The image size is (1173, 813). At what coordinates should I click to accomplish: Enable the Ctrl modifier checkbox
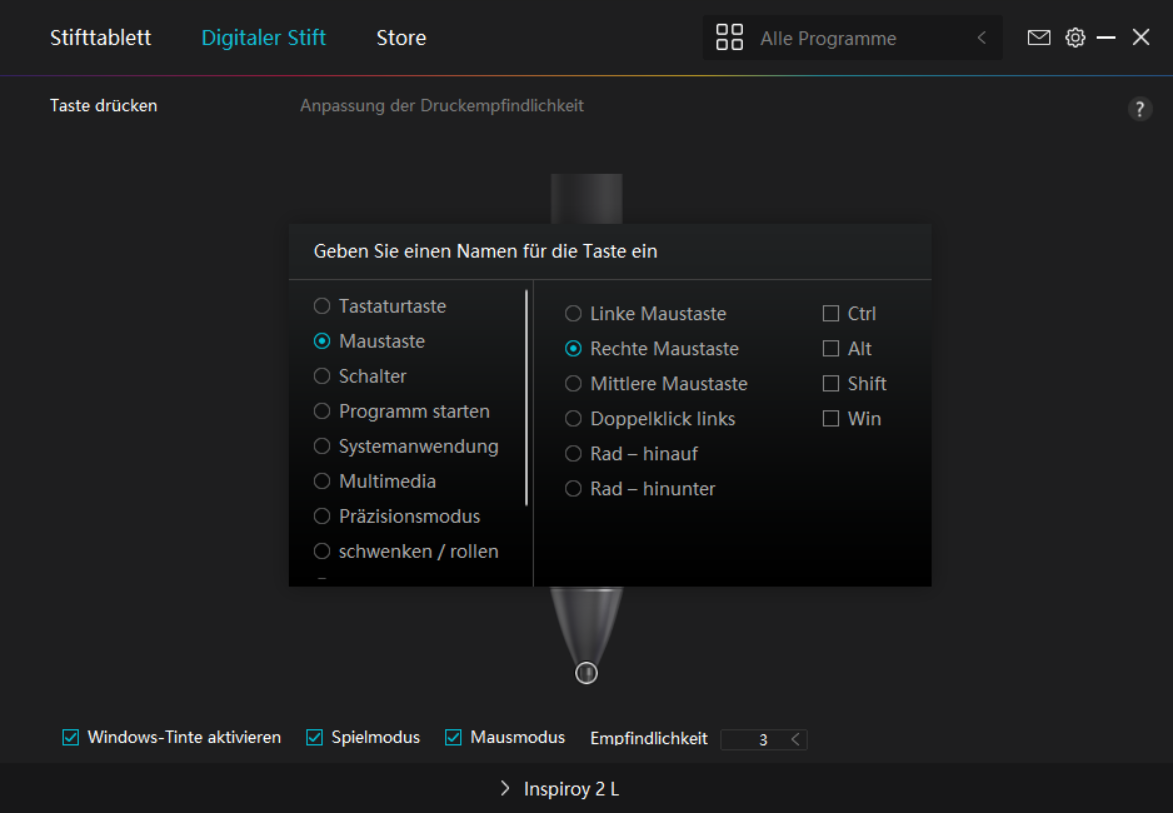(831, 314)
